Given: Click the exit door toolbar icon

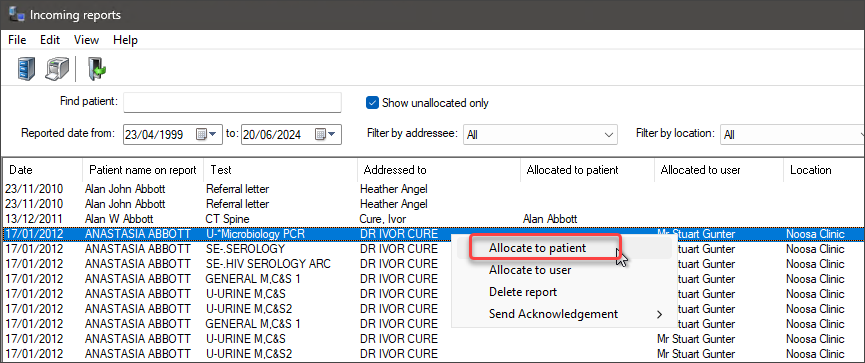Looking at the screenshot, I should pos(97,70).
